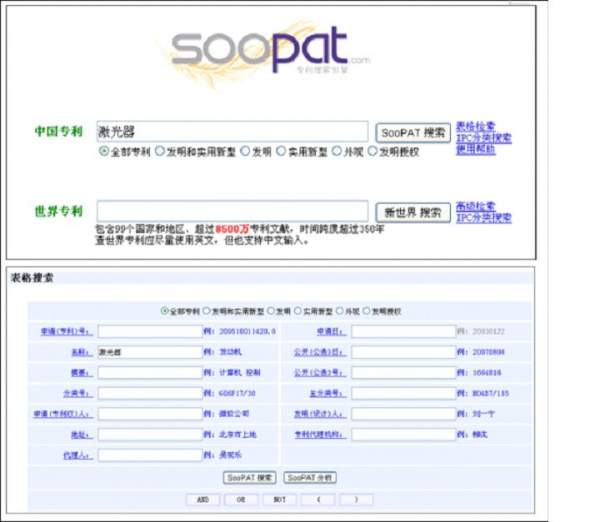The image size is (600, 522).
Task: Select 发明授权 radio in table search form
Action: click(367, 311)
